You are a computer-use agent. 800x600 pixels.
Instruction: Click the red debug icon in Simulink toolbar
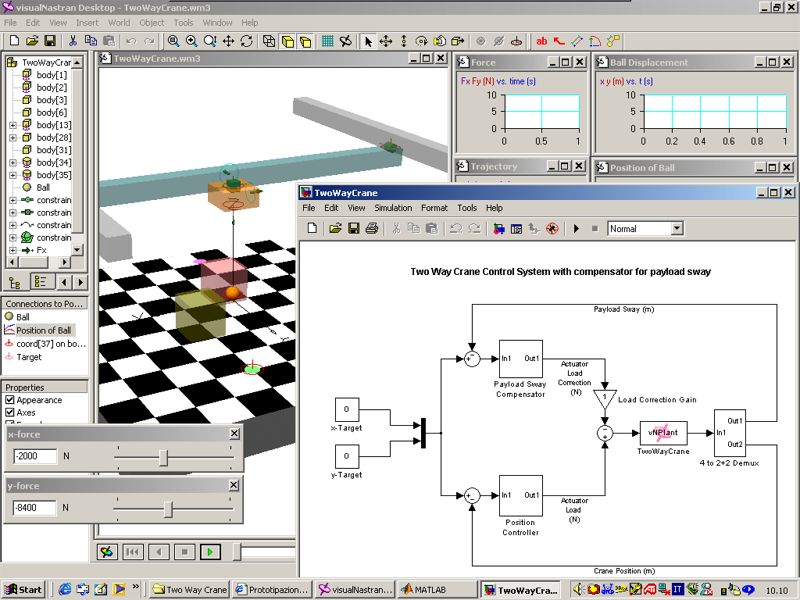click(x=552, y=229)
